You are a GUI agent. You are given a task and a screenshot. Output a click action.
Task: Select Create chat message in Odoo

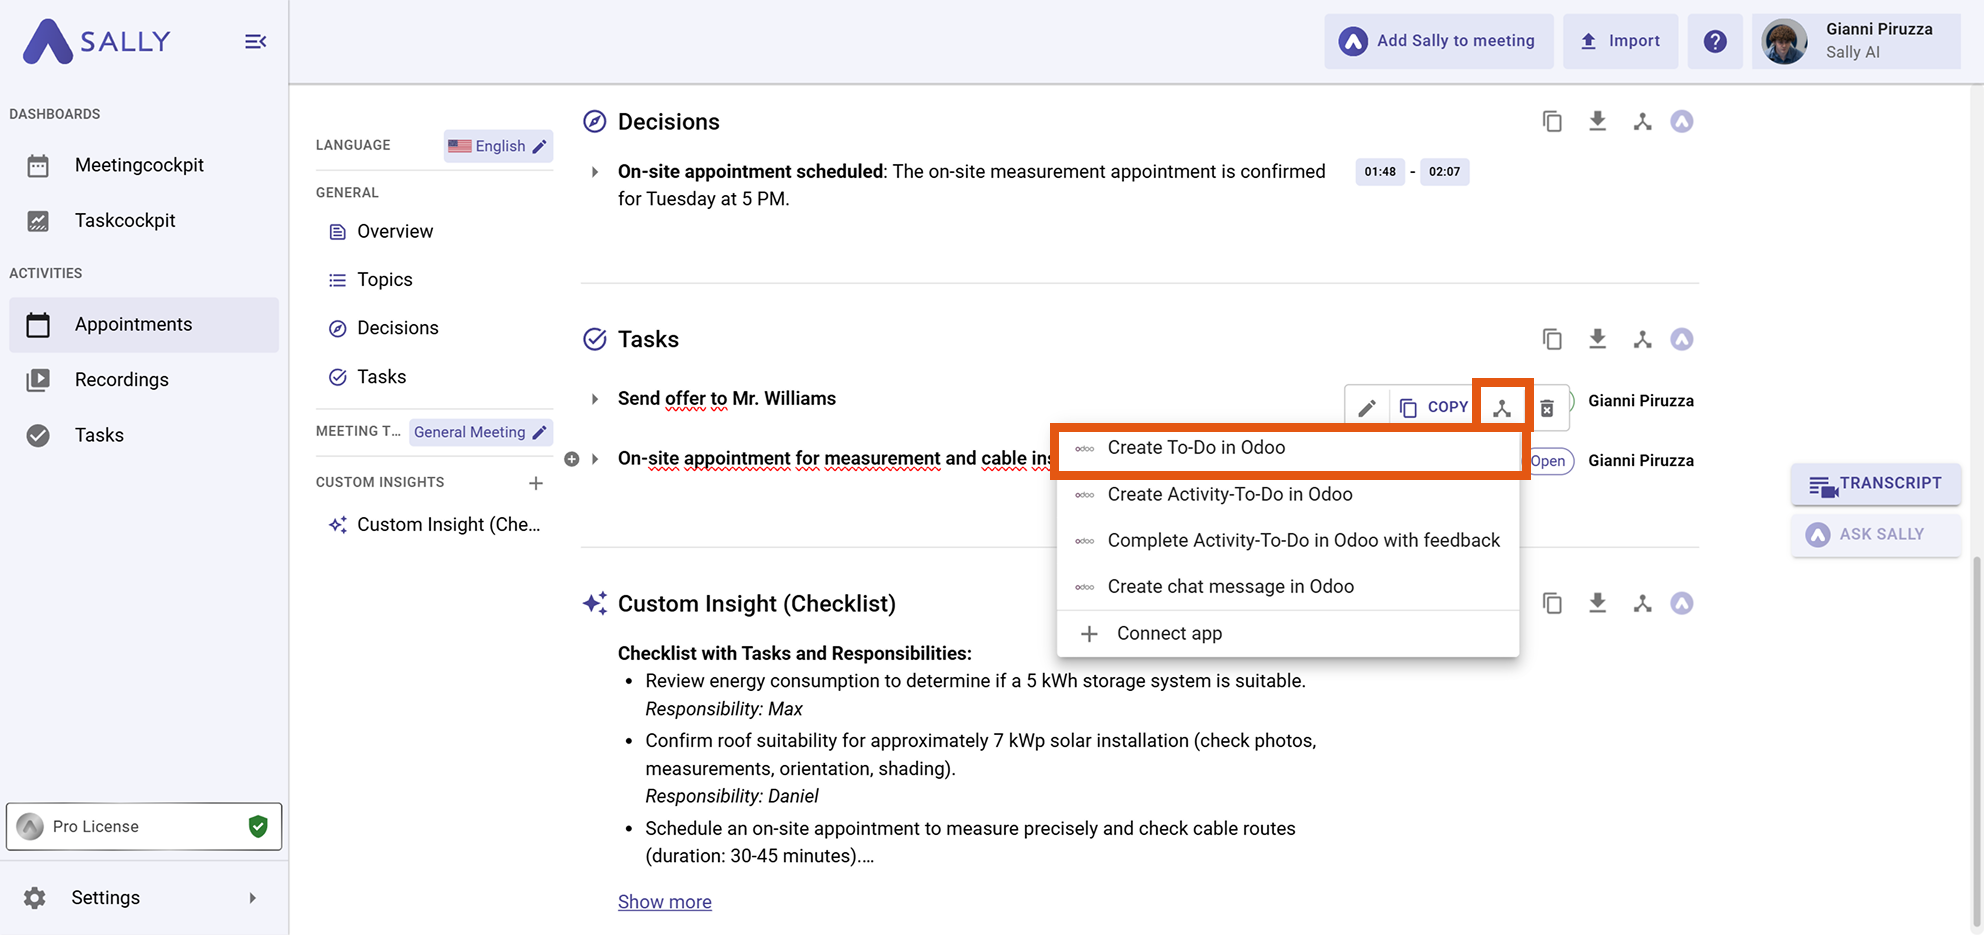(1230, 586)
